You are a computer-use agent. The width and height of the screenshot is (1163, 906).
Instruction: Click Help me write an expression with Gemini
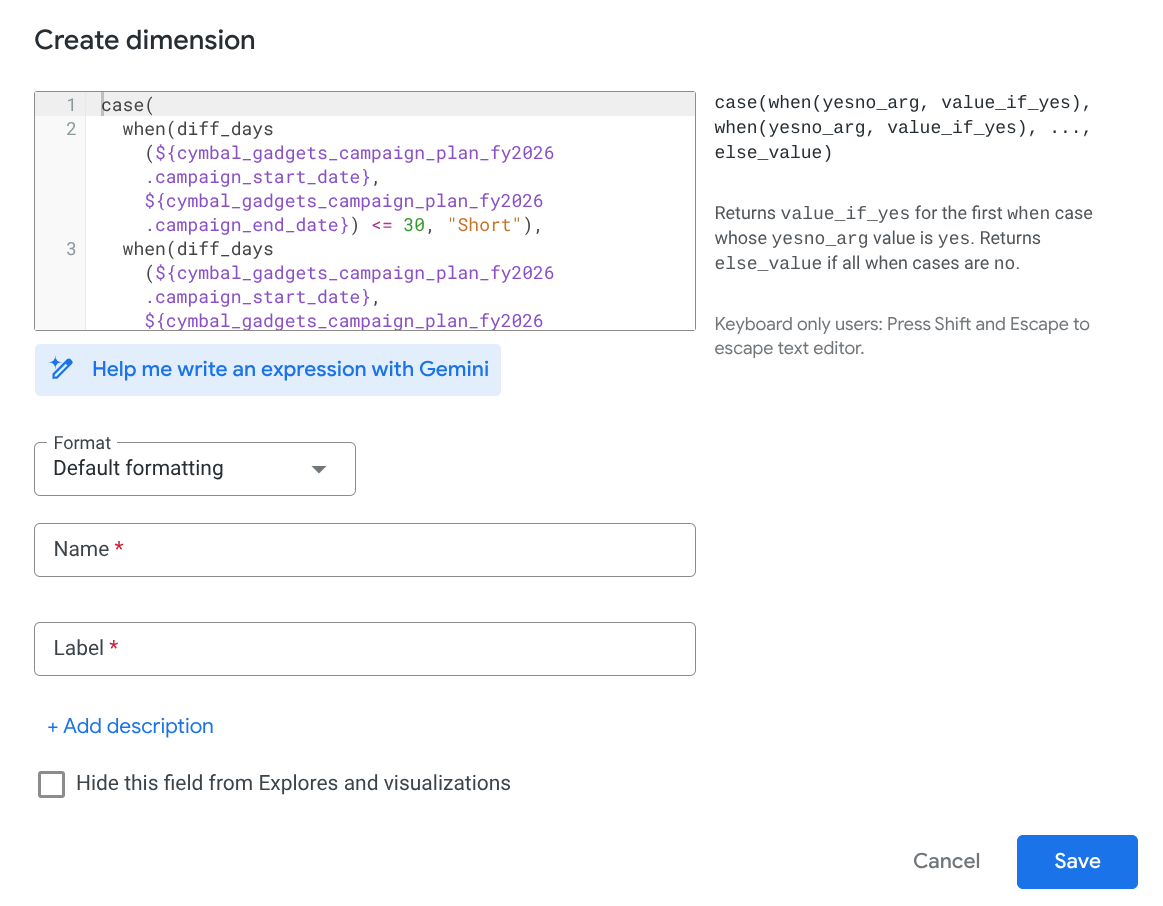pyautogui.click(x=268, y=369)
